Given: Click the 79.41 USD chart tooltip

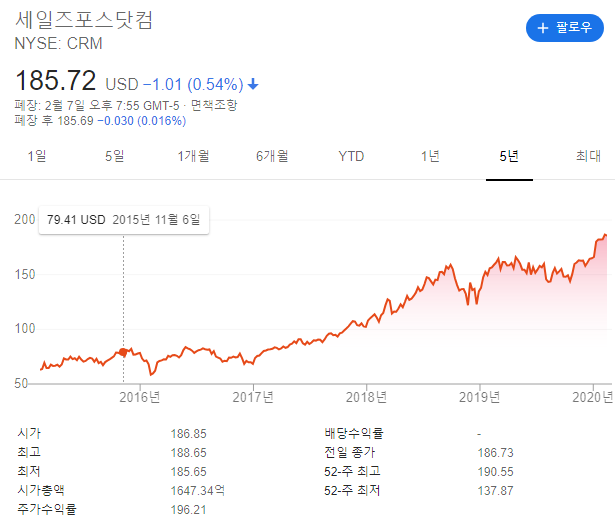Looking at the screenshot, I should [x=124, y=220].
